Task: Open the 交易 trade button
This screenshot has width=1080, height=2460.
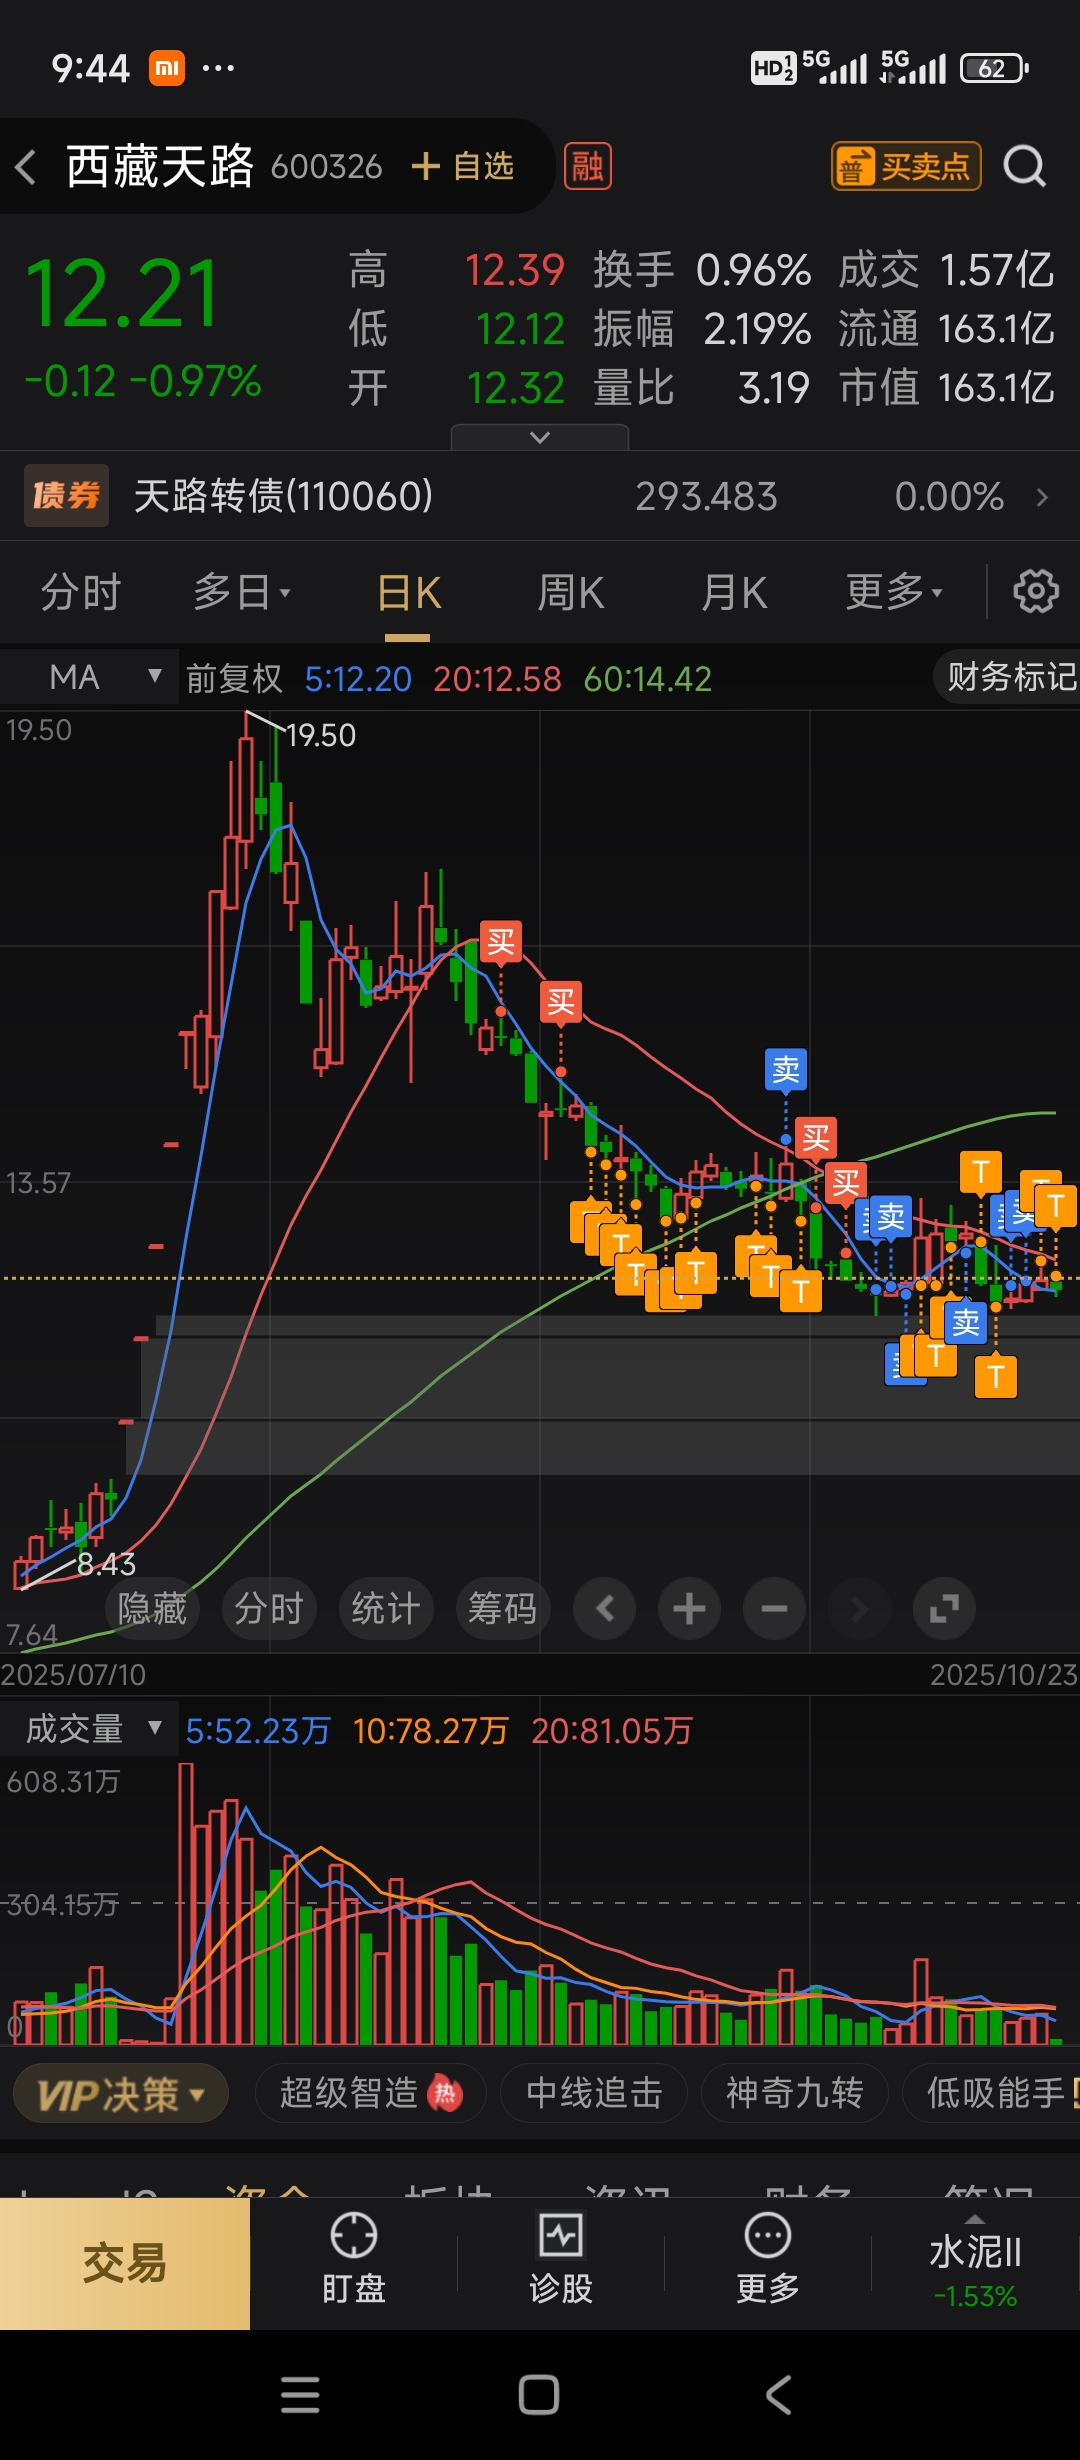Action: (125, 2264)
